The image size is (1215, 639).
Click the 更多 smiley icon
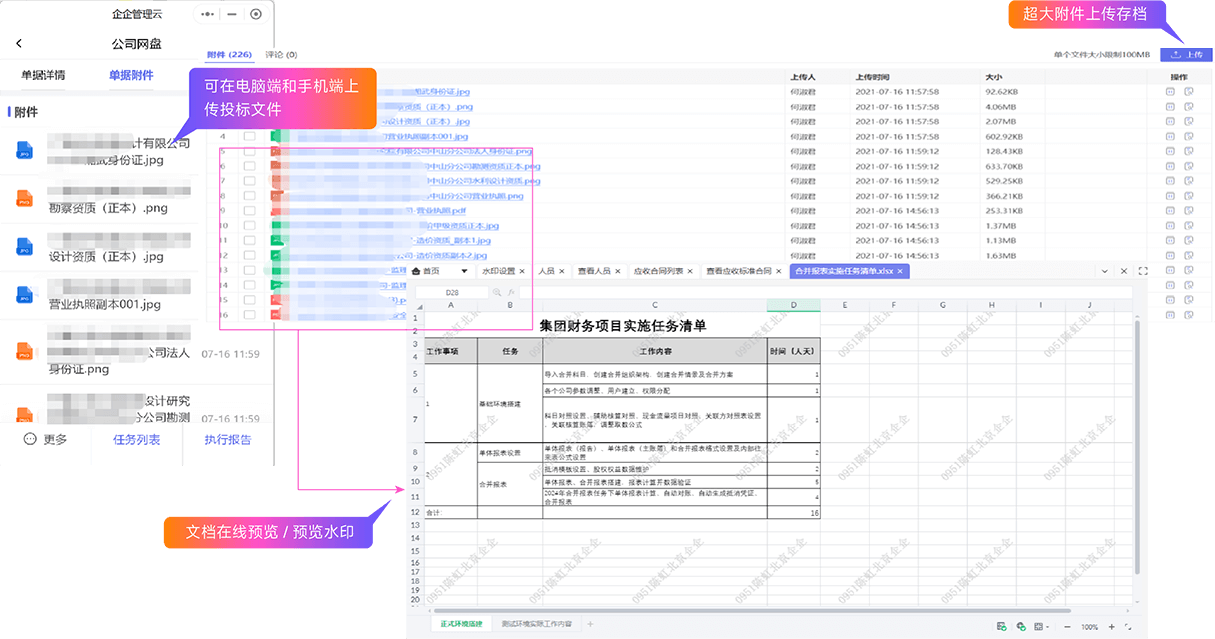click(x=30, y=439)
